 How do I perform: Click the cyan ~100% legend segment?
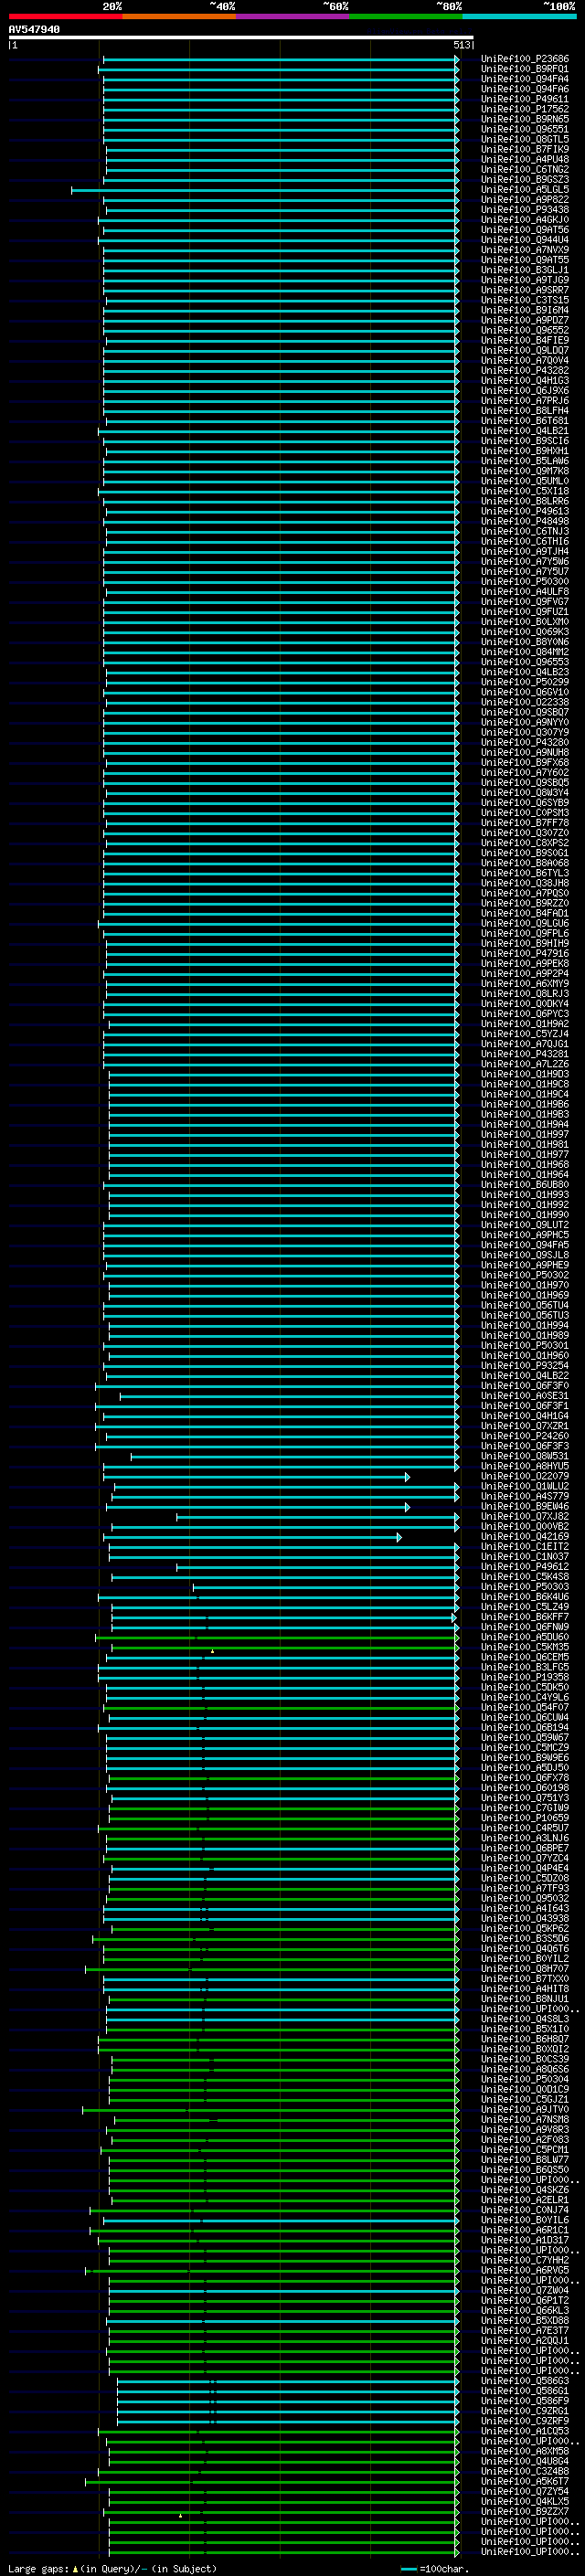point(519,16)
